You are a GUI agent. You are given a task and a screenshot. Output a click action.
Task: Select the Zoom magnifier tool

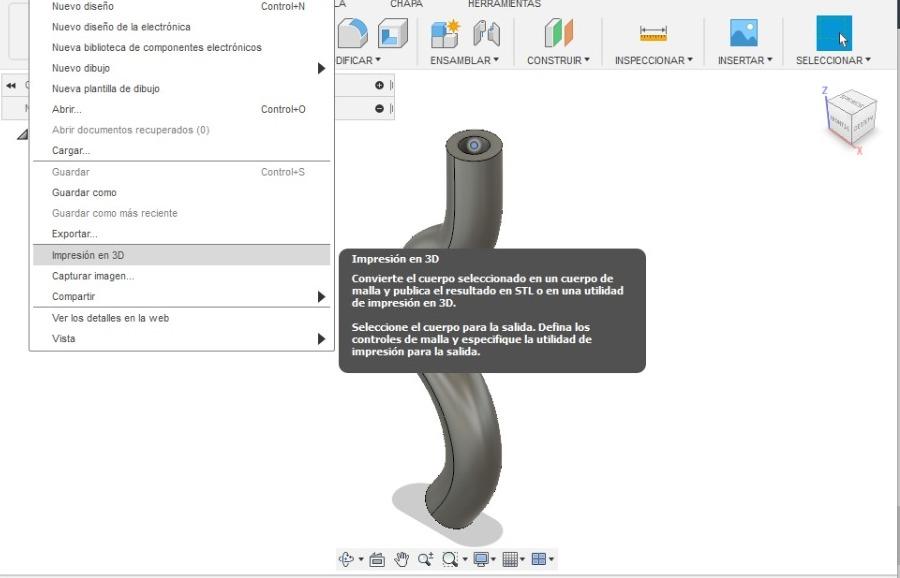pos(426,558)
